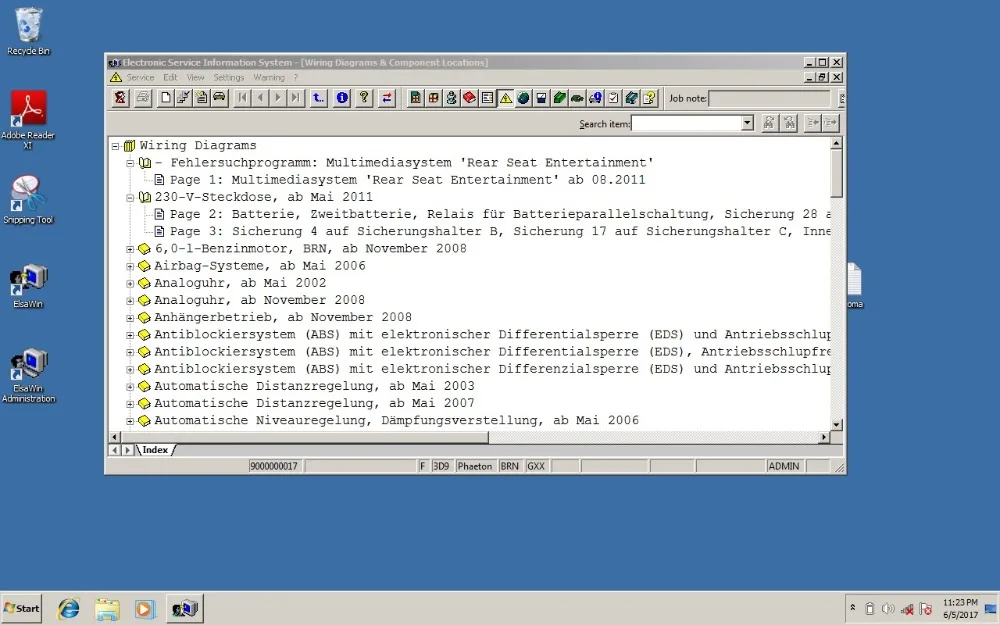Click the horizontal scrollbar thumb
Viewport: 1000px width, 625px height.
point(304,437)
